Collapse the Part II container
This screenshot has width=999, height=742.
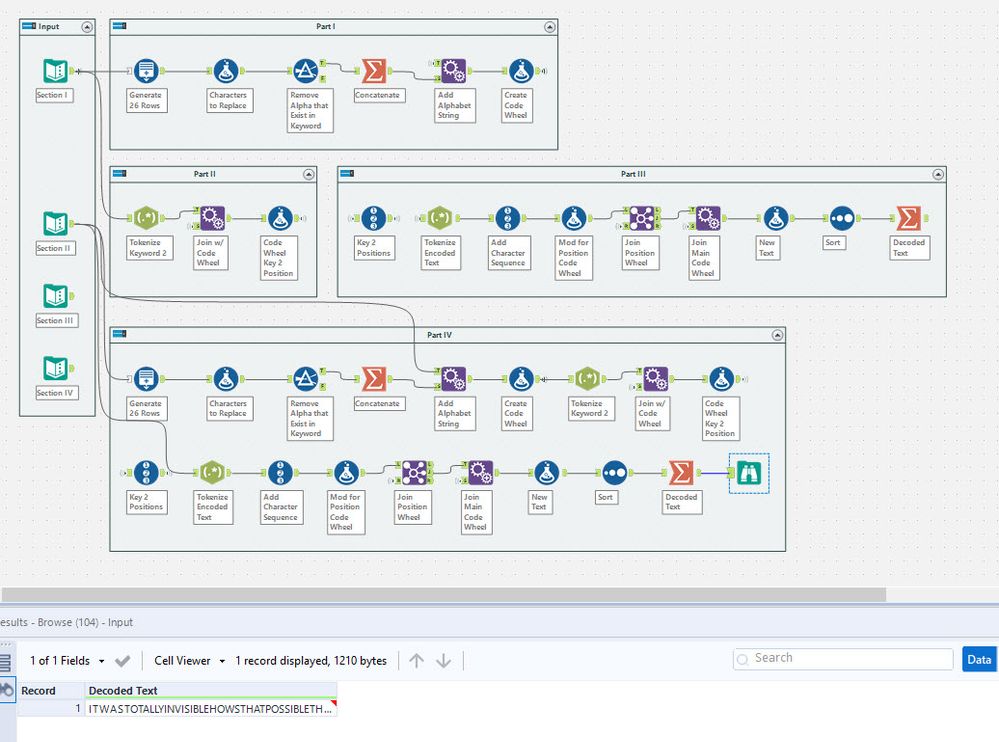(309, 175)
